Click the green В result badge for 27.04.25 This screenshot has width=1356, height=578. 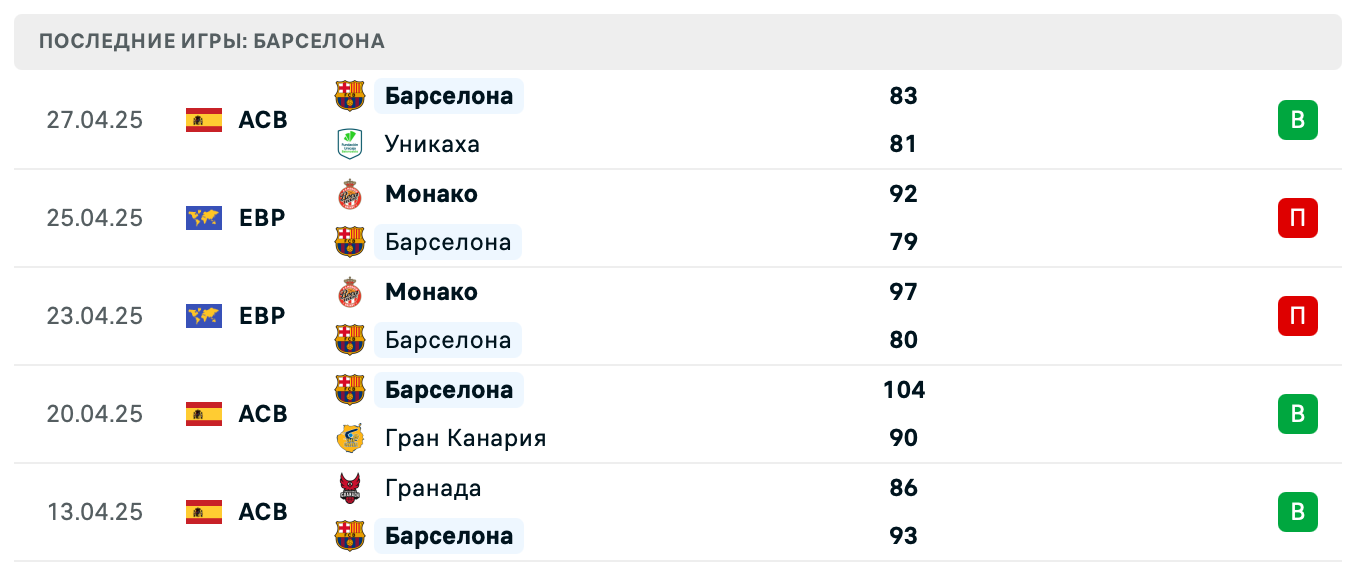tap(1298, 119)
